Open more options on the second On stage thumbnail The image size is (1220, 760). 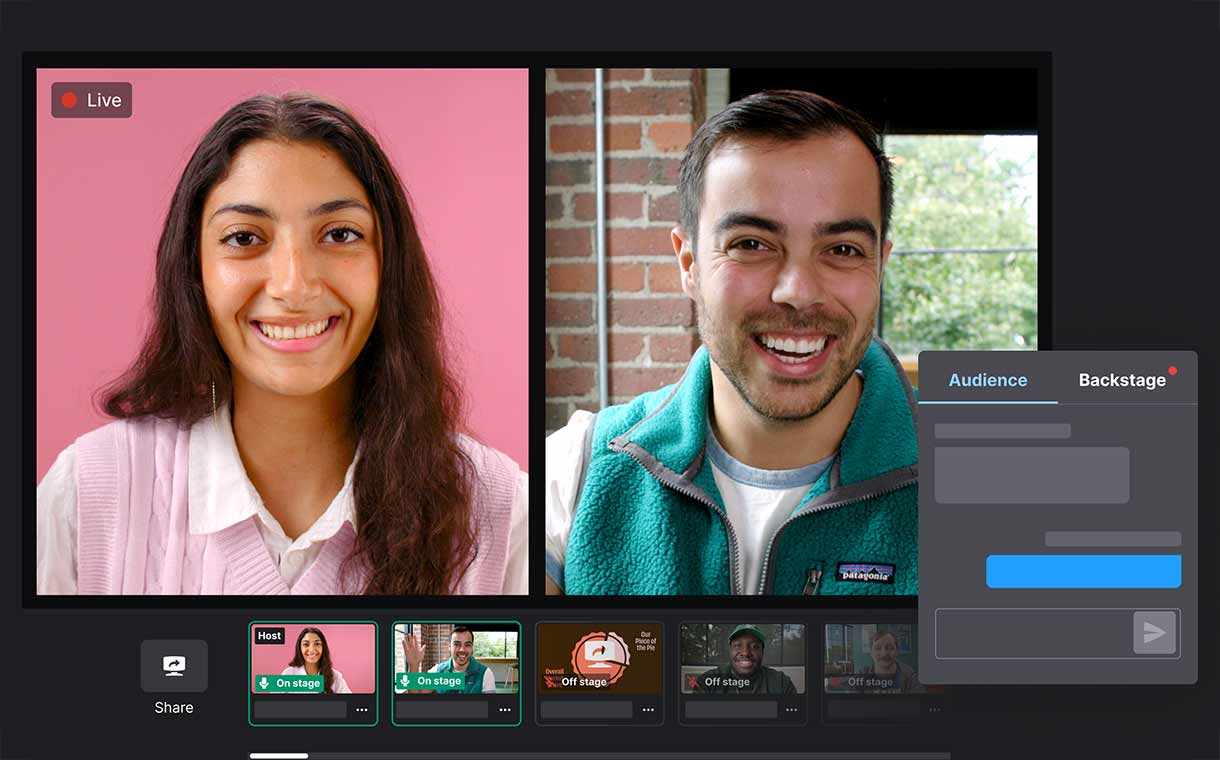tap(505, 709)
